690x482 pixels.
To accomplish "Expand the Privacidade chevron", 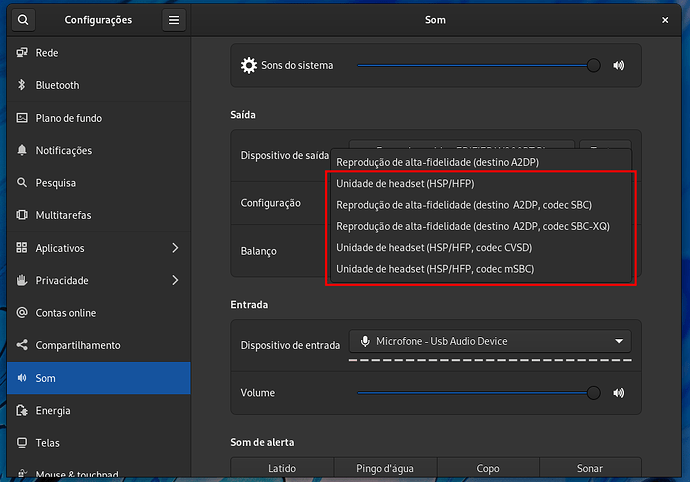I will pos(175,280).
